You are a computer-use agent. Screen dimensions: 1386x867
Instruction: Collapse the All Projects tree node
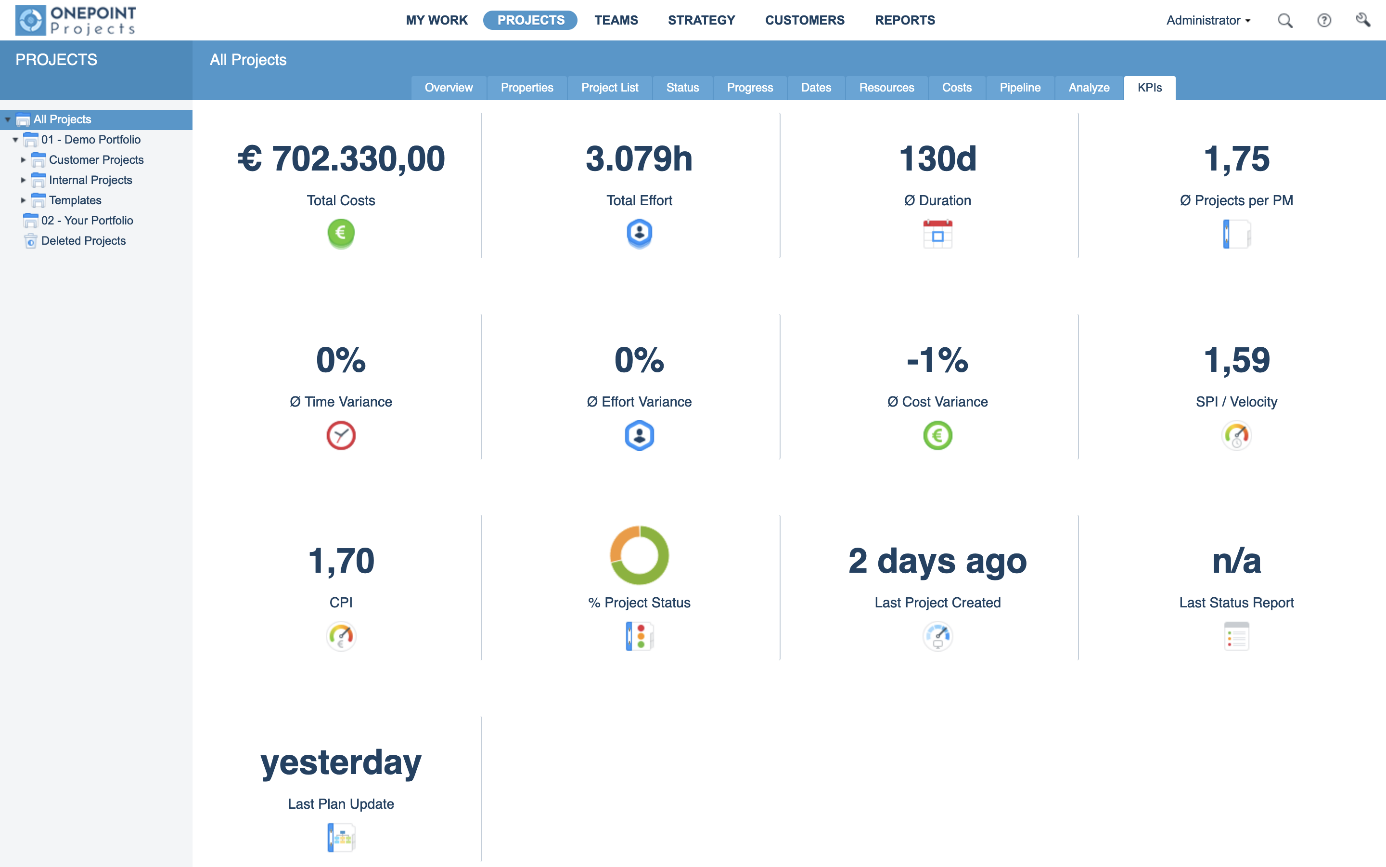(8, 120)
